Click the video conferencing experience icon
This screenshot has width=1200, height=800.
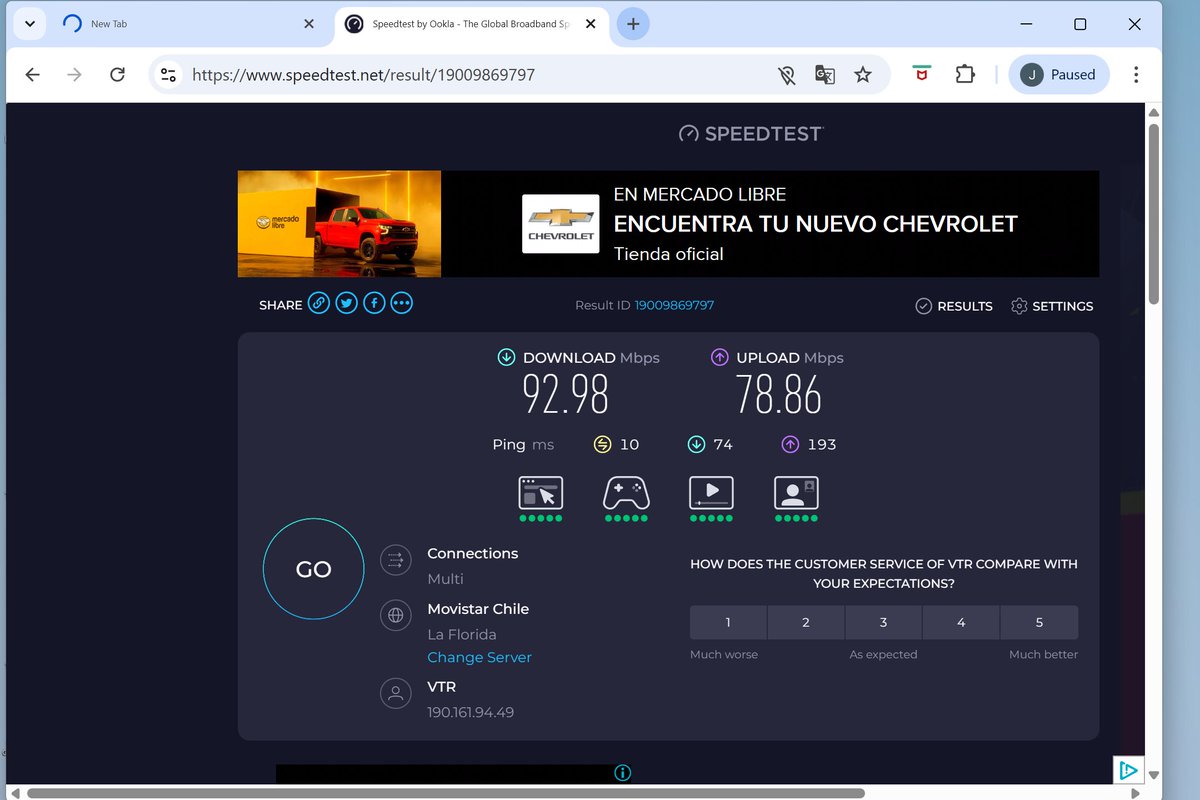point(797,493)
